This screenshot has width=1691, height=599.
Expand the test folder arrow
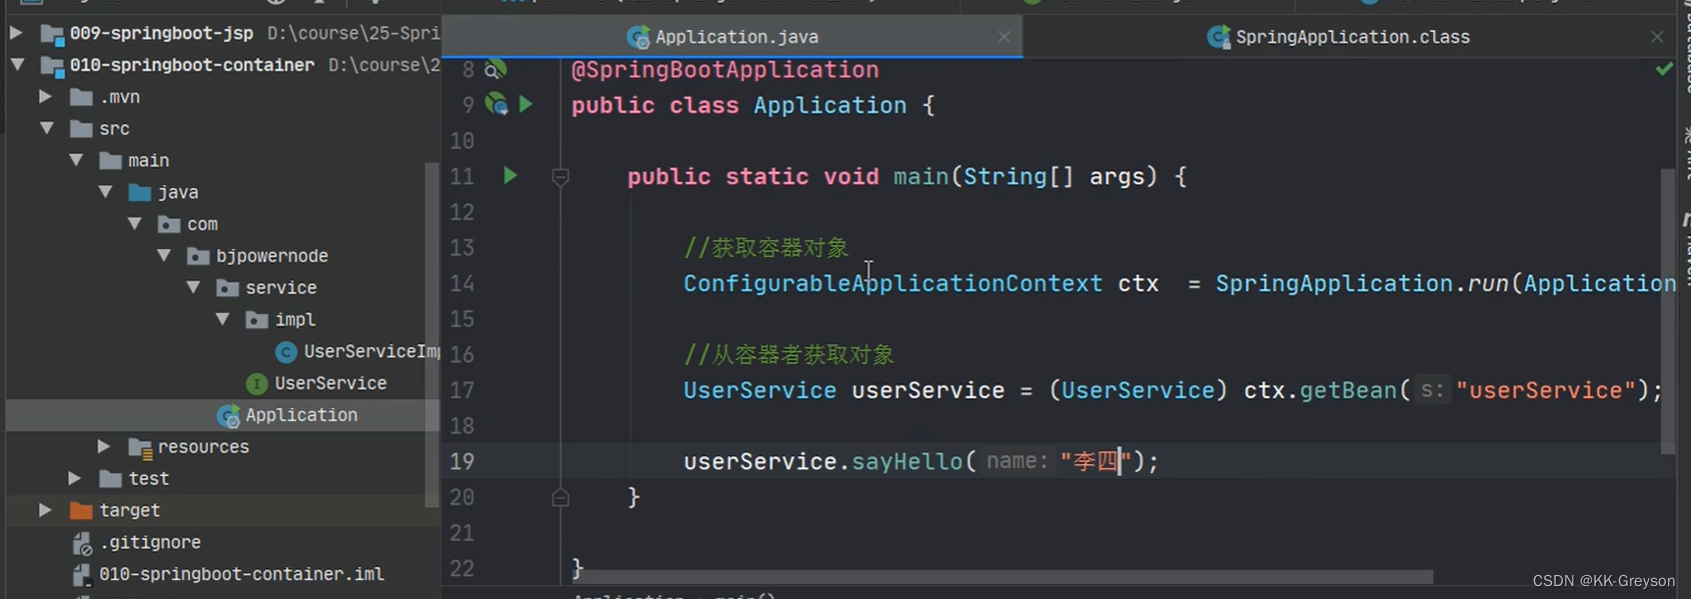pos(74,478)
